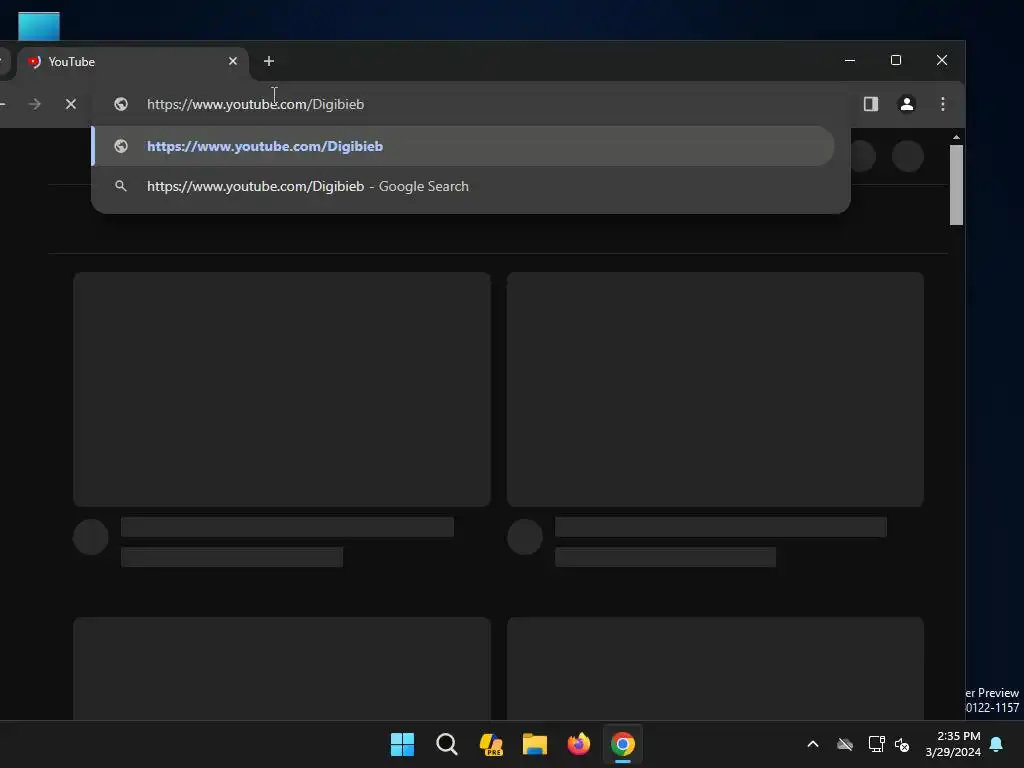Click the forward navigation arrow
The width and height of the screenshot is (1024, 768).
tap(35, 104)
